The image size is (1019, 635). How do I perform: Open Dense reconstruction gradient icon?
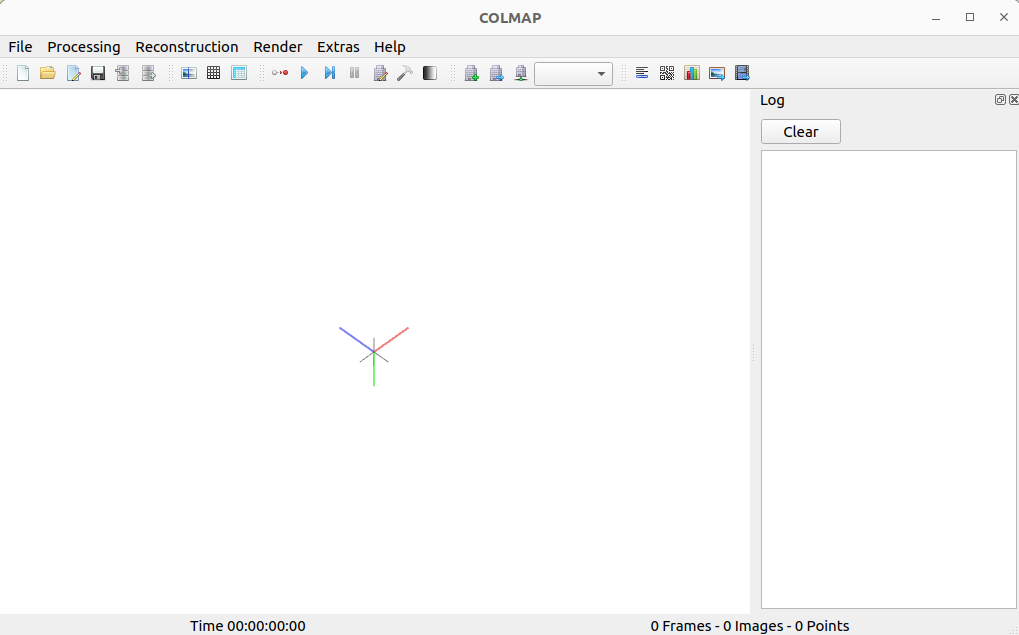click(430, 73)
